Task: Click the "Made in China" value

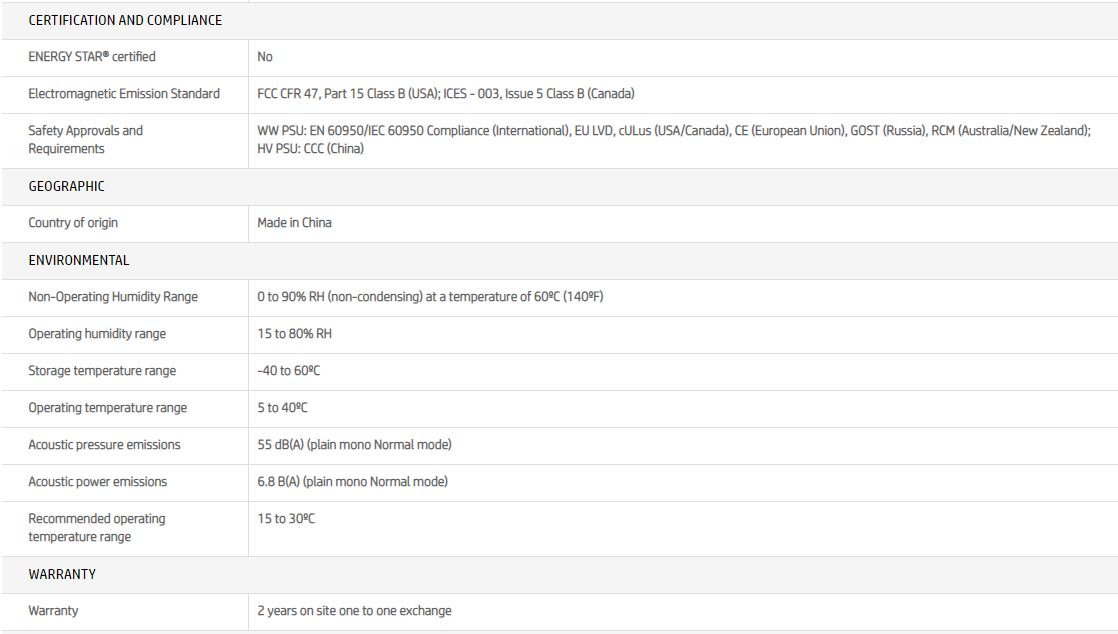Action: [x=294, y=223]
